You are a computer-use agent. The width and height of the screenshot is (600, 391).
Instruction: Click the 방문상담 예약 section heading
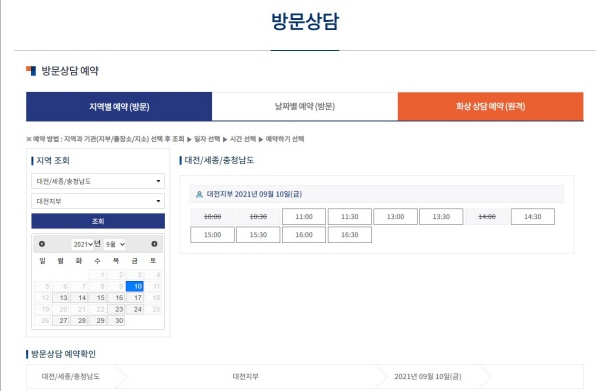coord(70,71)
